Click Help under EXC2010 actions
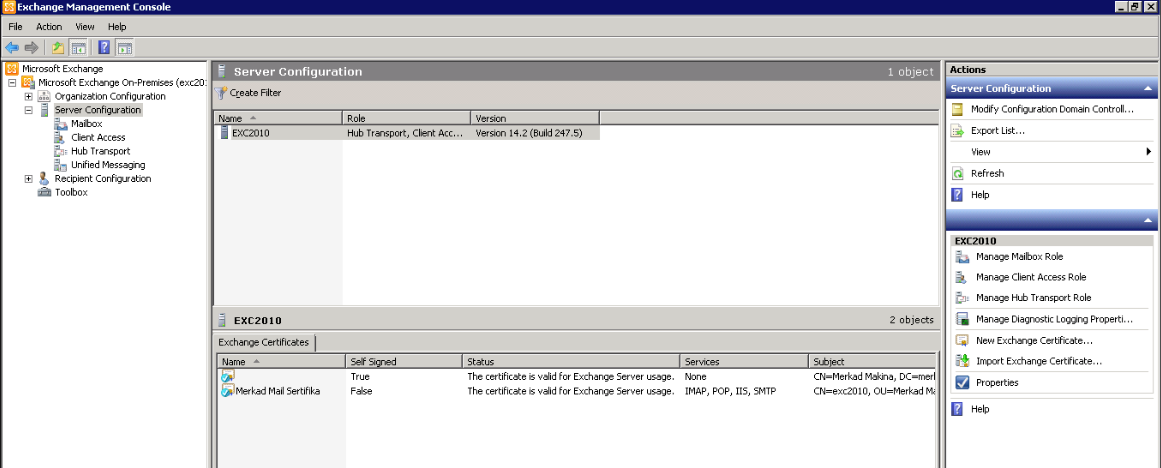This screenshot has width=1161, height=468. point(980,409)
